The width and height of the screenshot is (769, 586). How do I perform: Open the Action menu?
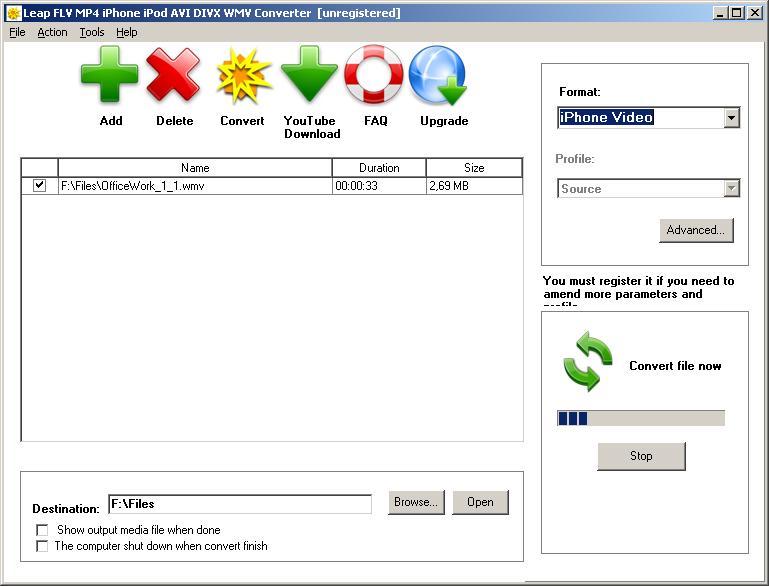[x=52, y=32]
